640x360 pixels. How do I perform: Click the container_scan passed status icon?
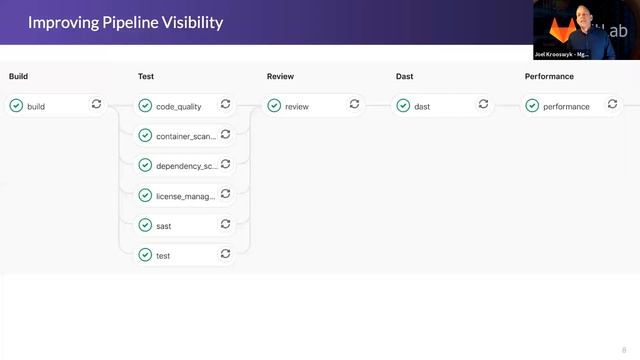(x=145, y=136)
